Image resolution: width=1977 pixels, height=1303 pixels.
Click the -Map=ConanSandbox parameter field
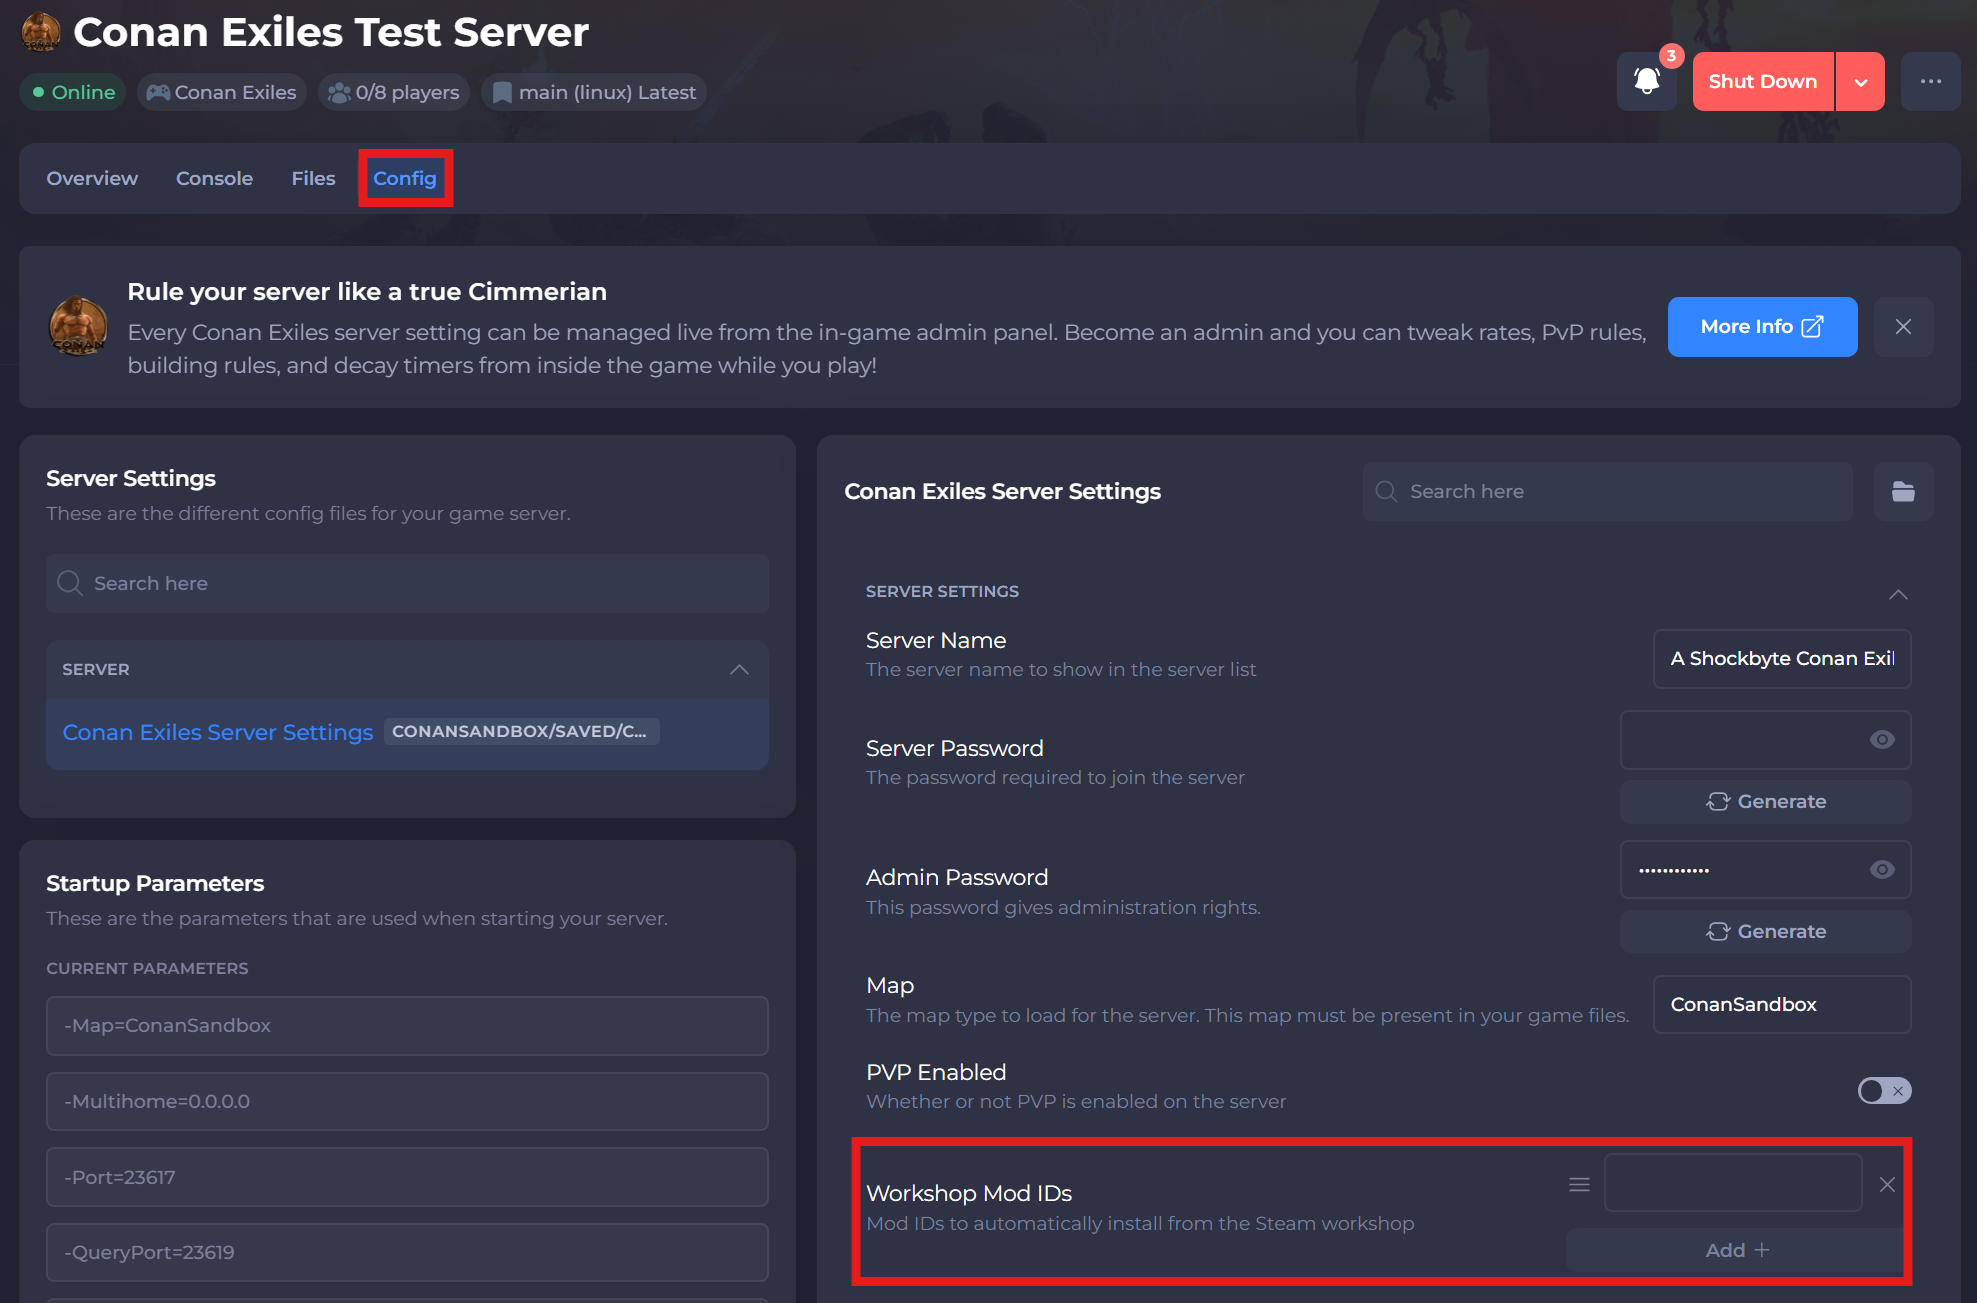click(407, 1025)
